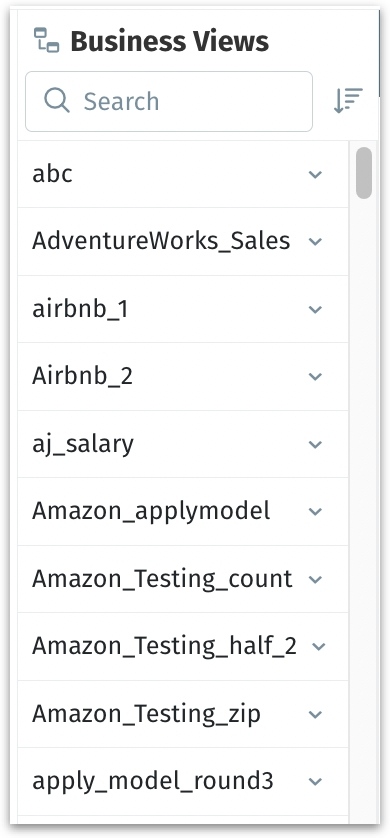Image resolution: width=390 pixels, height=838 pixels.
Task: Open the aj_salary view entry
Action: point(183,444)
